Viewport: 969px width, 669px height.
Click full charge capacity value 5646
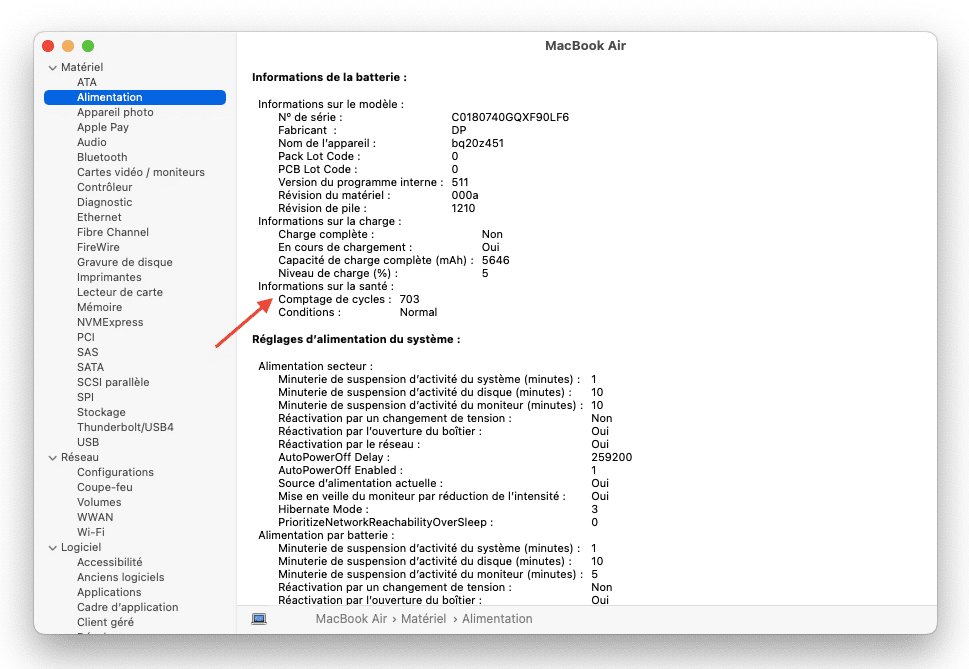(x=496, y=261)
